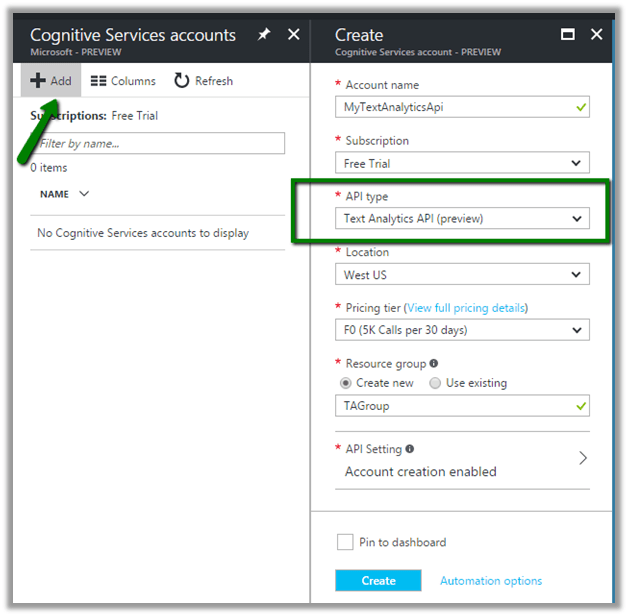The height and width of the screenshot is (616, 628).
Task: Click the Resource group info icon
Action: (433, 364)
